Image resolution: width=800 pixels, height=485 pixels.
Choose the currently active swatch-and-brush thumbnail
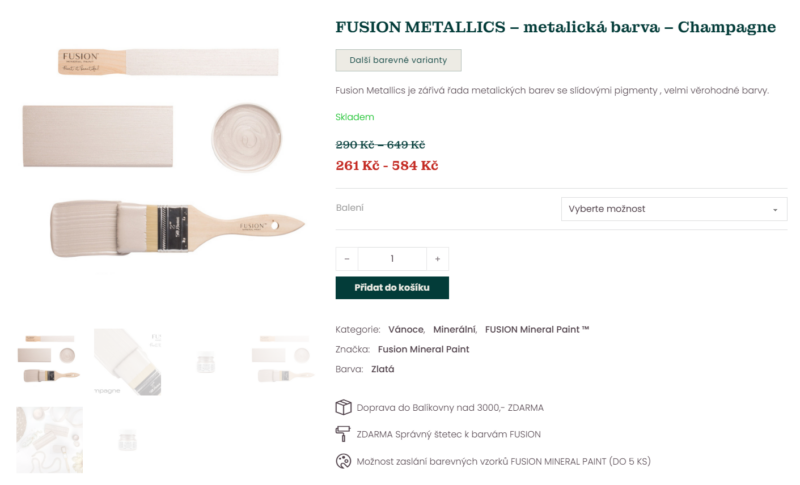(49, 361)
